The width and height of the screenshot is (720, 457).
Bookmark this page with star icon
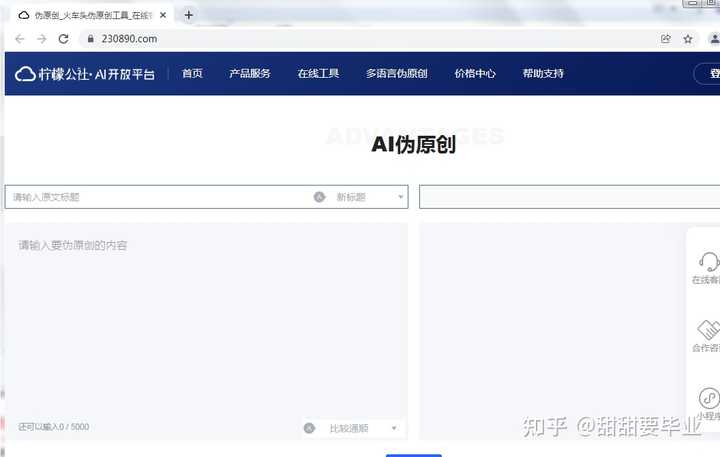point(687,39)
